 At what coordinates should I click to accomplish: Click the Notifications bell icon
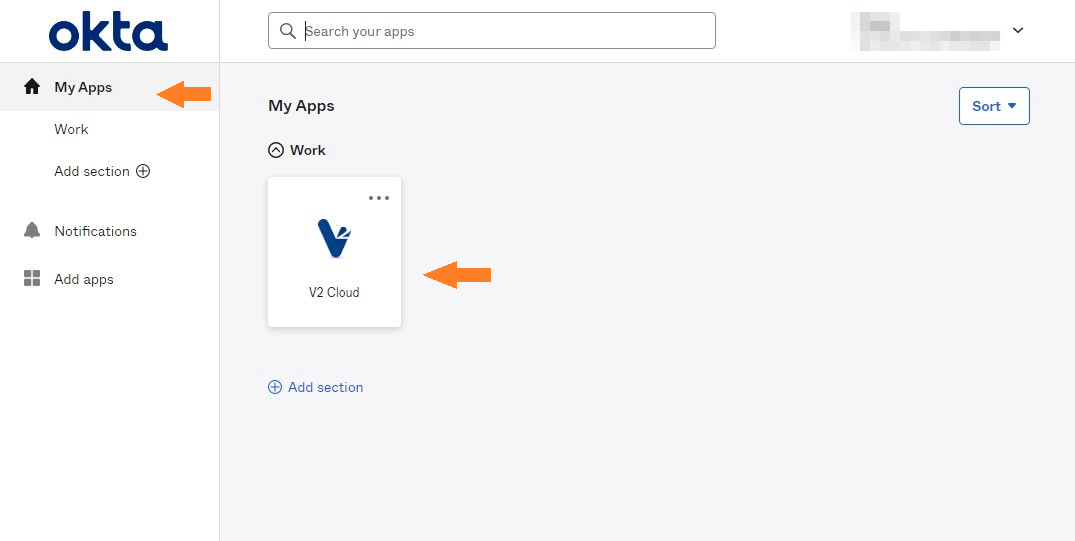pos(32,231)
